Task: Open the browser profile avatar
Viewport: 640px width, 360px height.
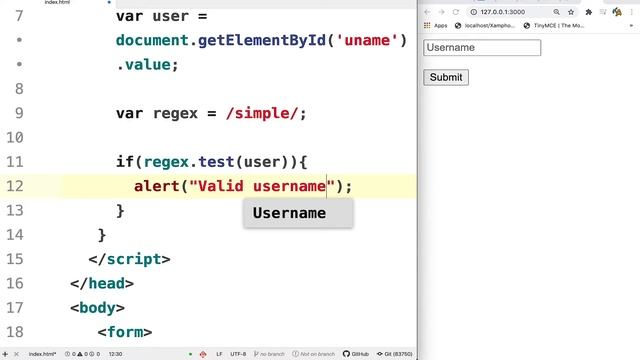Action: (x=617, y=12)
